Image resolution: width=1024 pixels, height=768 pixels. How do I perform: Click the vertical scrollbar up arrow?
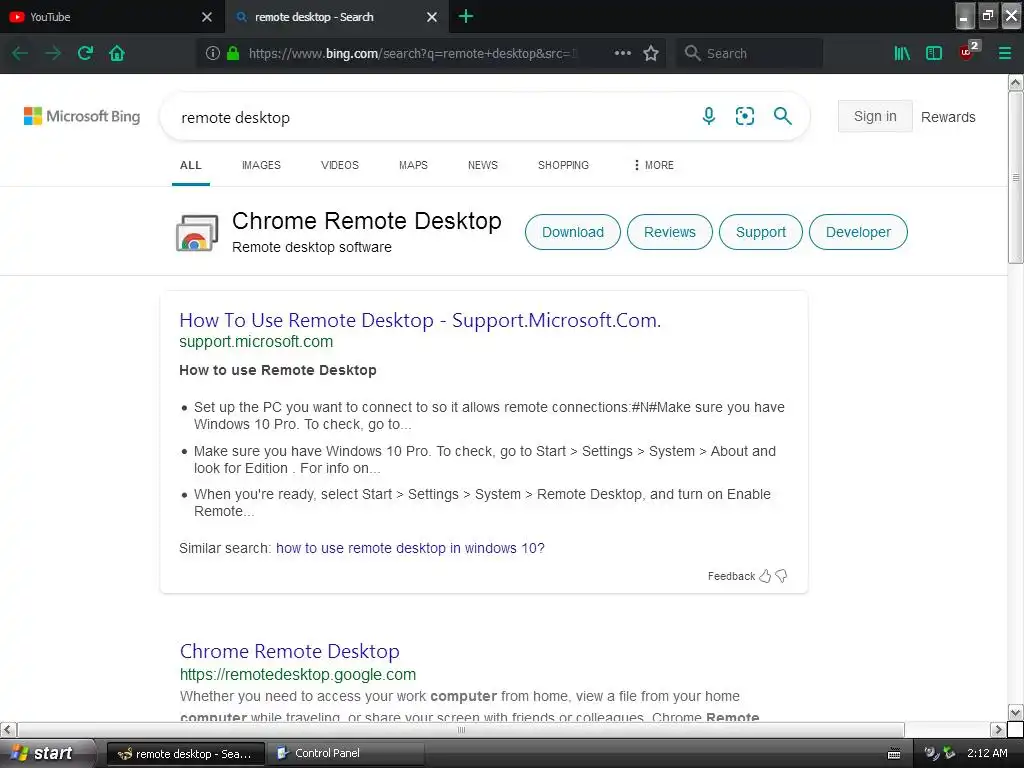[1015, 82]
